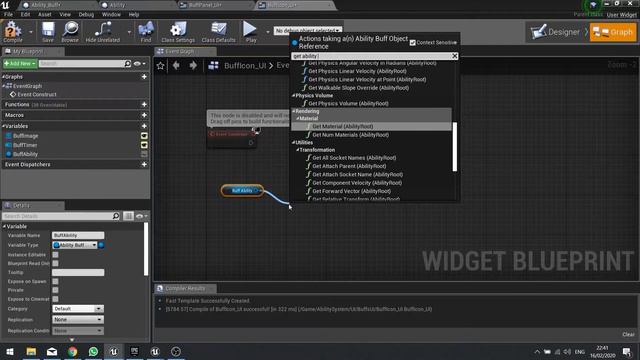Switch to Designer mode
This screenshot has height=360, width=640.
(x=555, y=32)
